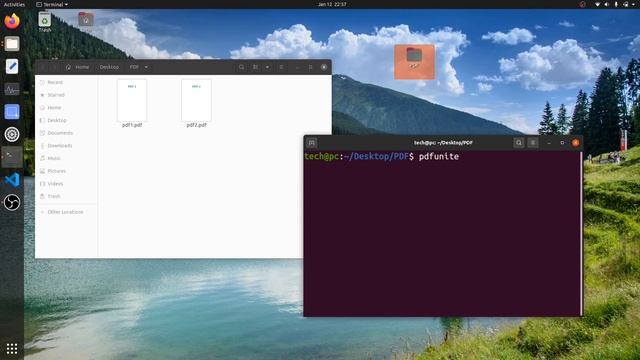Viewport: 640px width, 360px height.
Task: Launch the text editor dock icon
Action: [12, 66]
